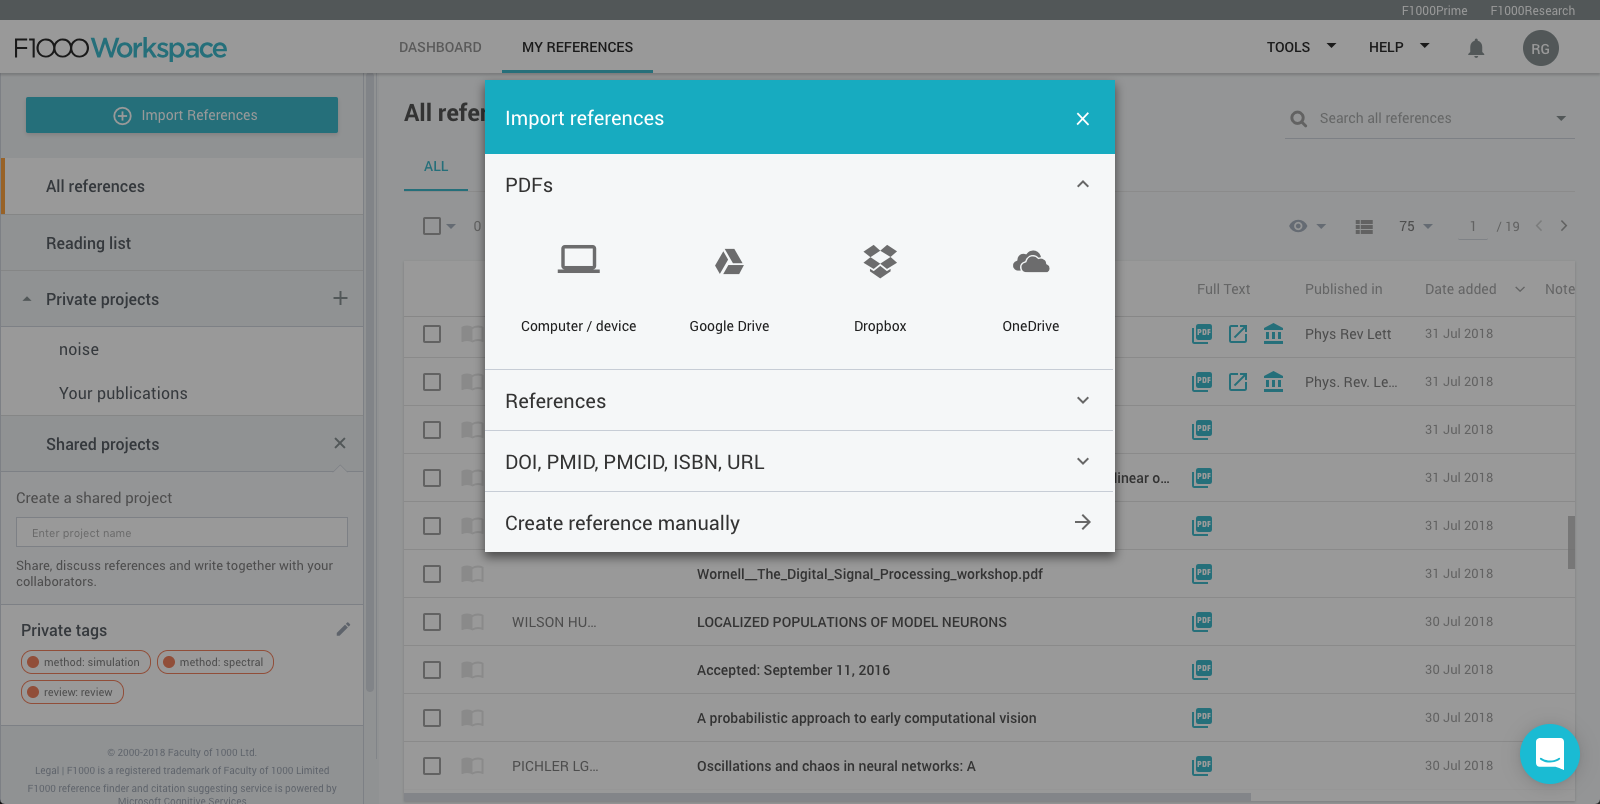Toggle reading list for WILSON HU… row
The width and height of the screenshot is (1600, 804).
pos(472,622)
